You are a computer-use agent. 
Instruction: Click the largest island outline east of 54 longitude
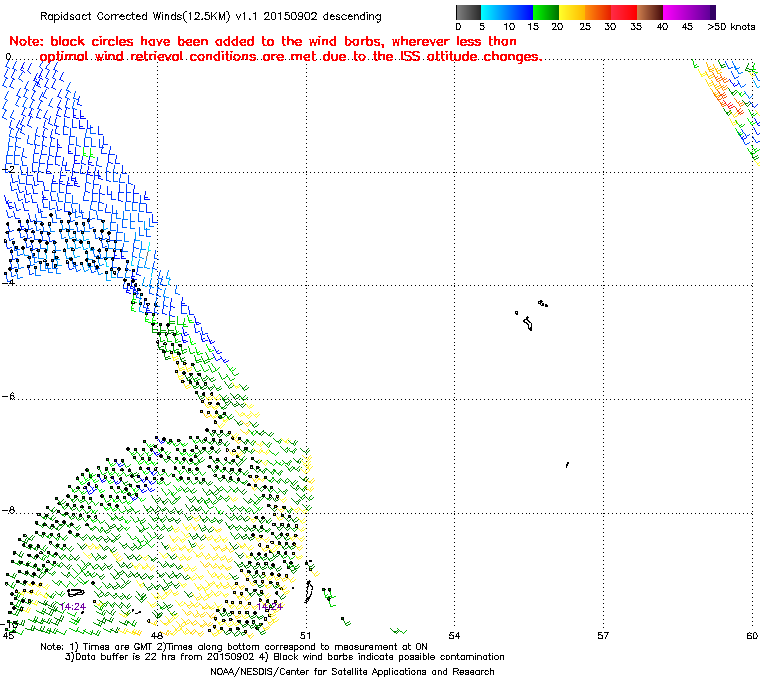528,323
